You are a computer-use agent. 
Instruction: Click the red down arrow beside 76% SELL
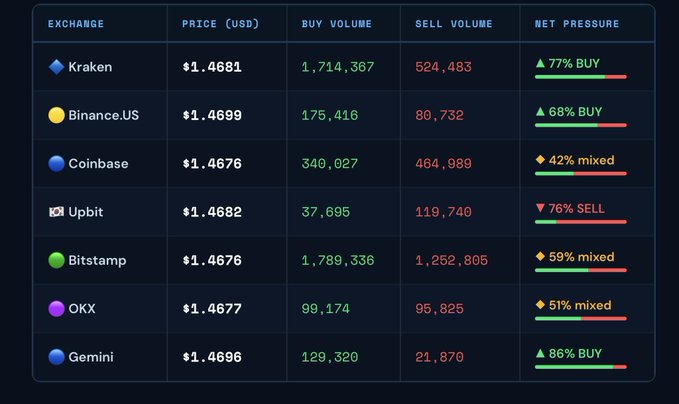(x=540, y=208)
